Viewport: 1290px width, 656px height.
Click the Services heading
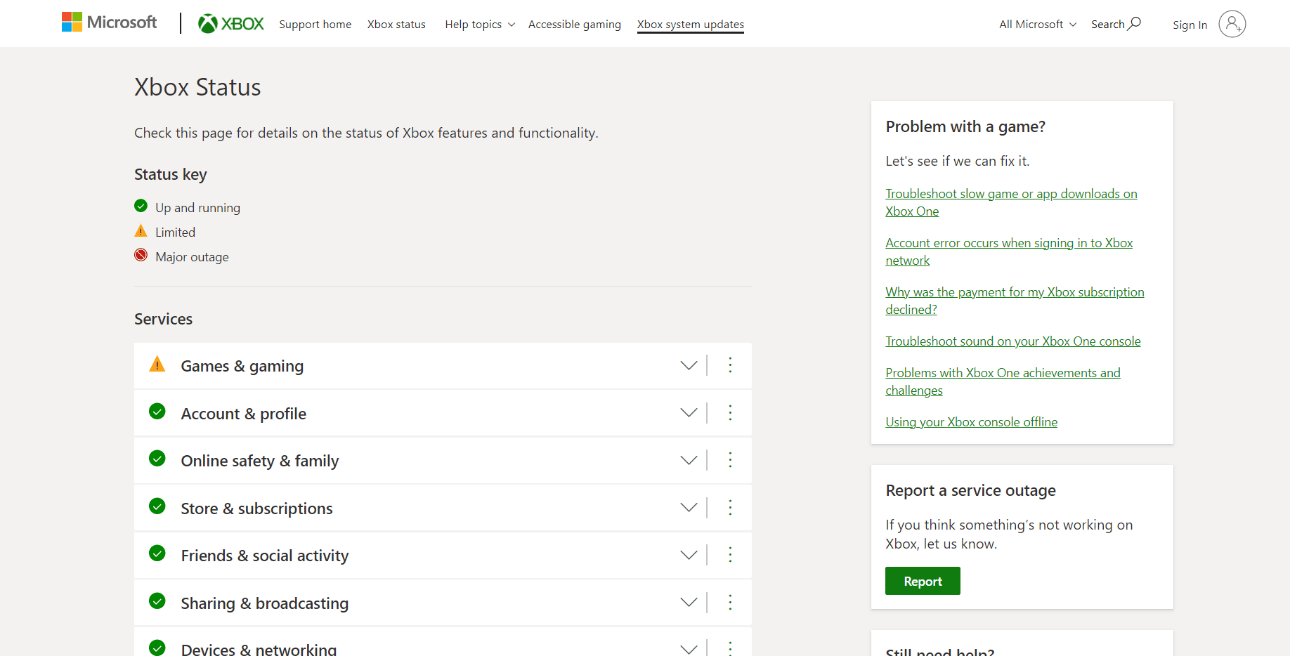pos(164,319)
